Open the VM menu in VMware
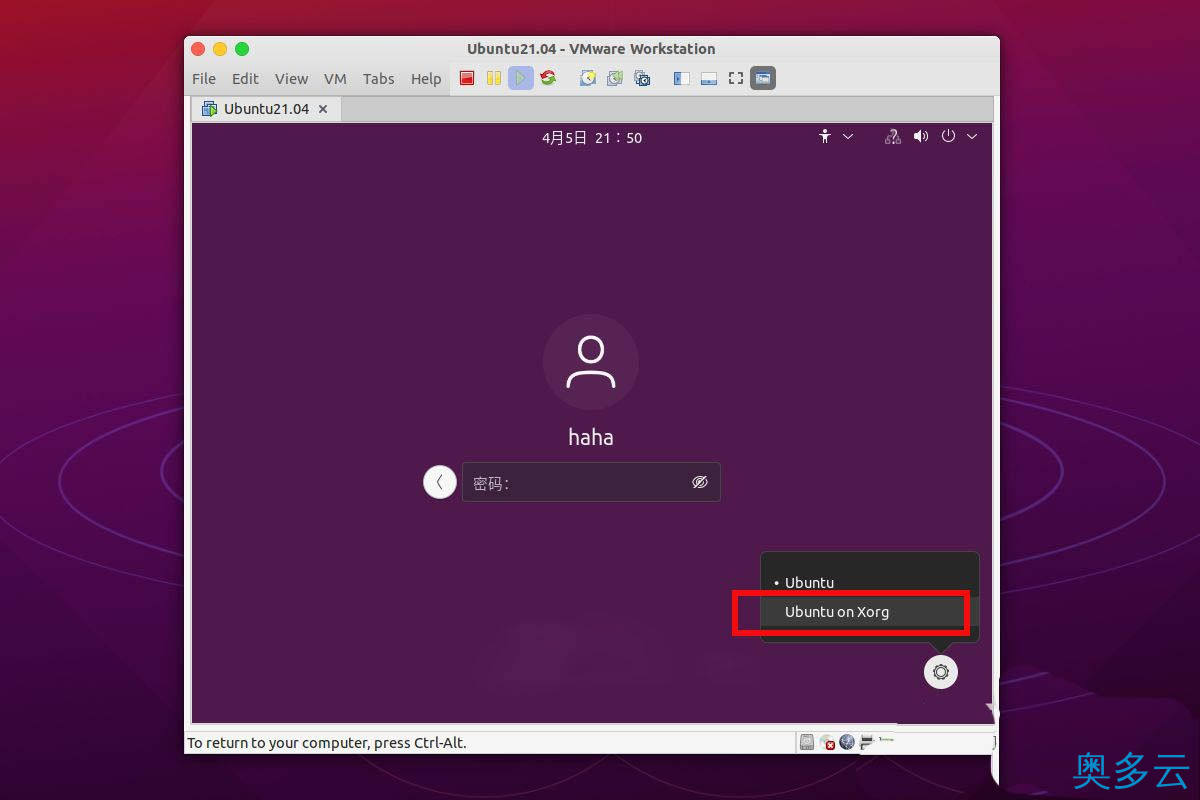Viewport: 1200px width, 800px height. tap(334, 78)
